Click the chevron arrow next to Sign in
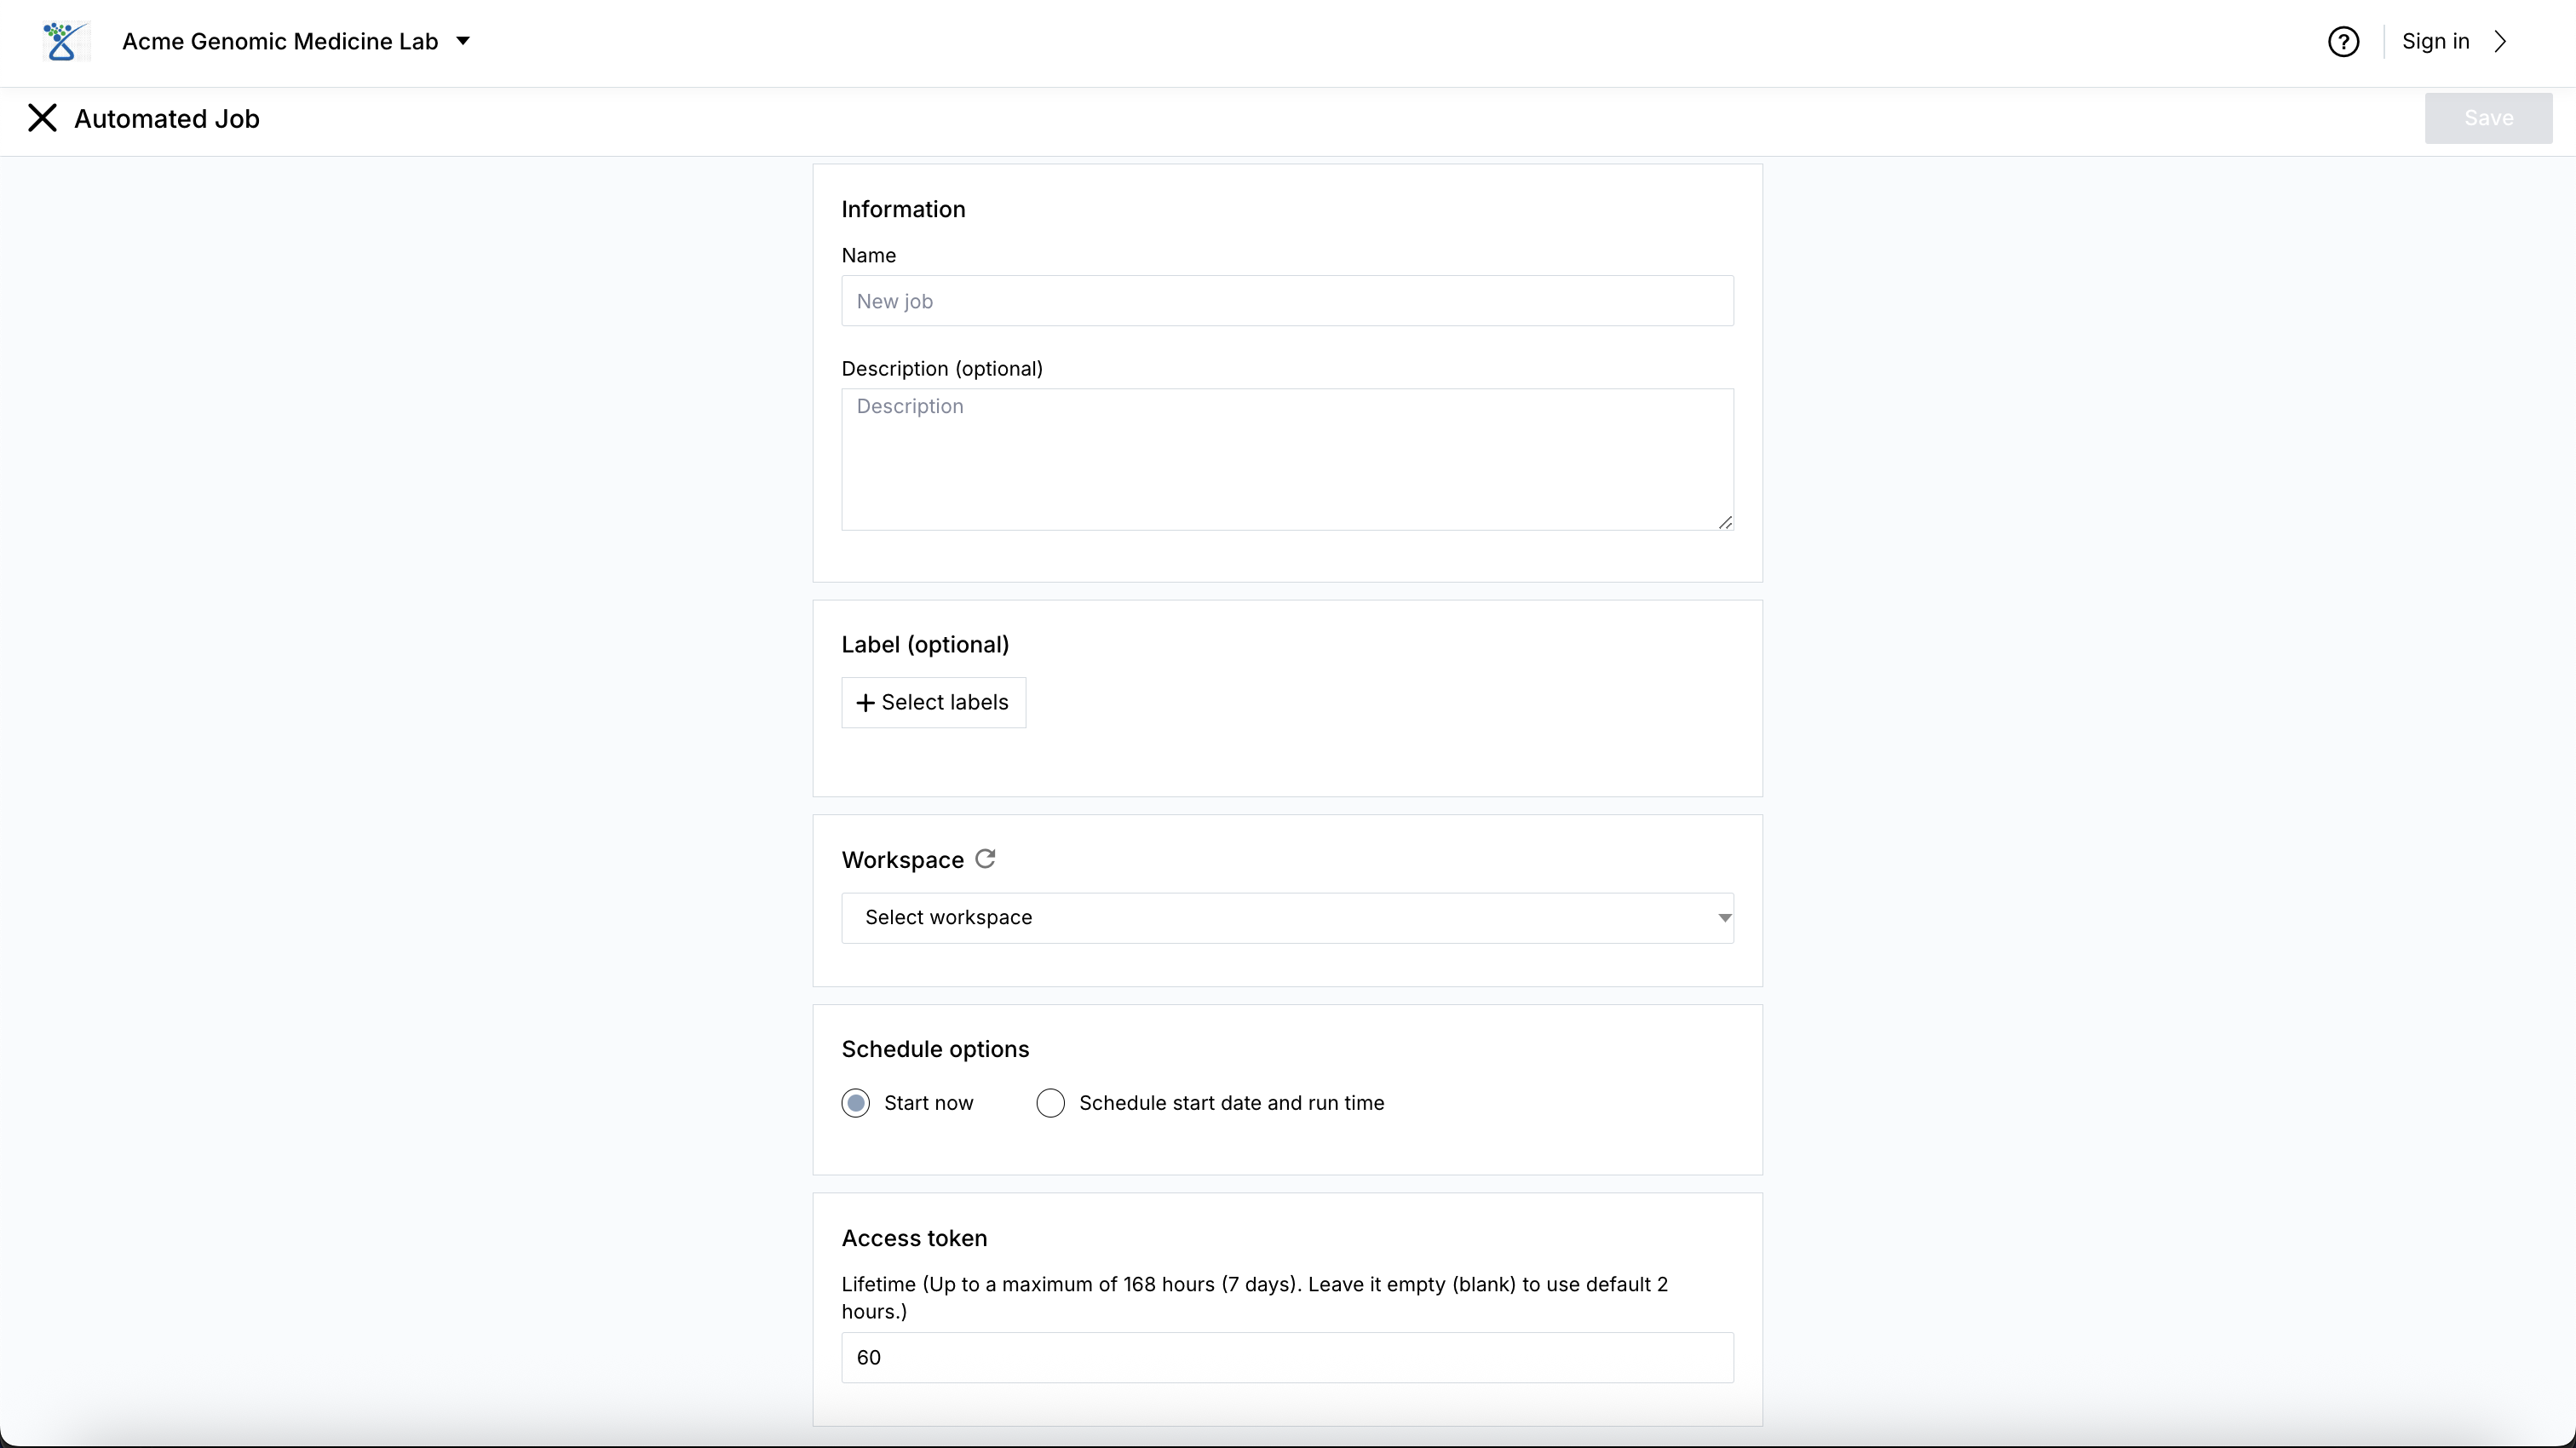Screen dimensions: 2576x1448 [2500, 42]
